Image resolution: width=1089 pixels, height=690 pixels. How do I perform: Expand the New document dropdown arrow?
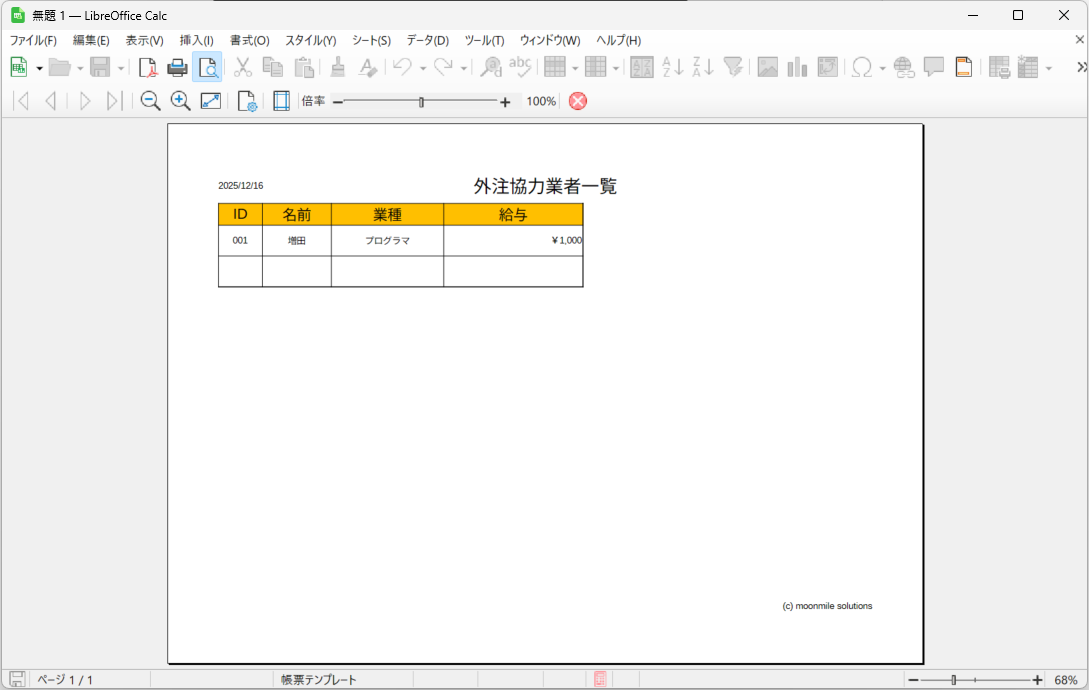coord(39,68)
